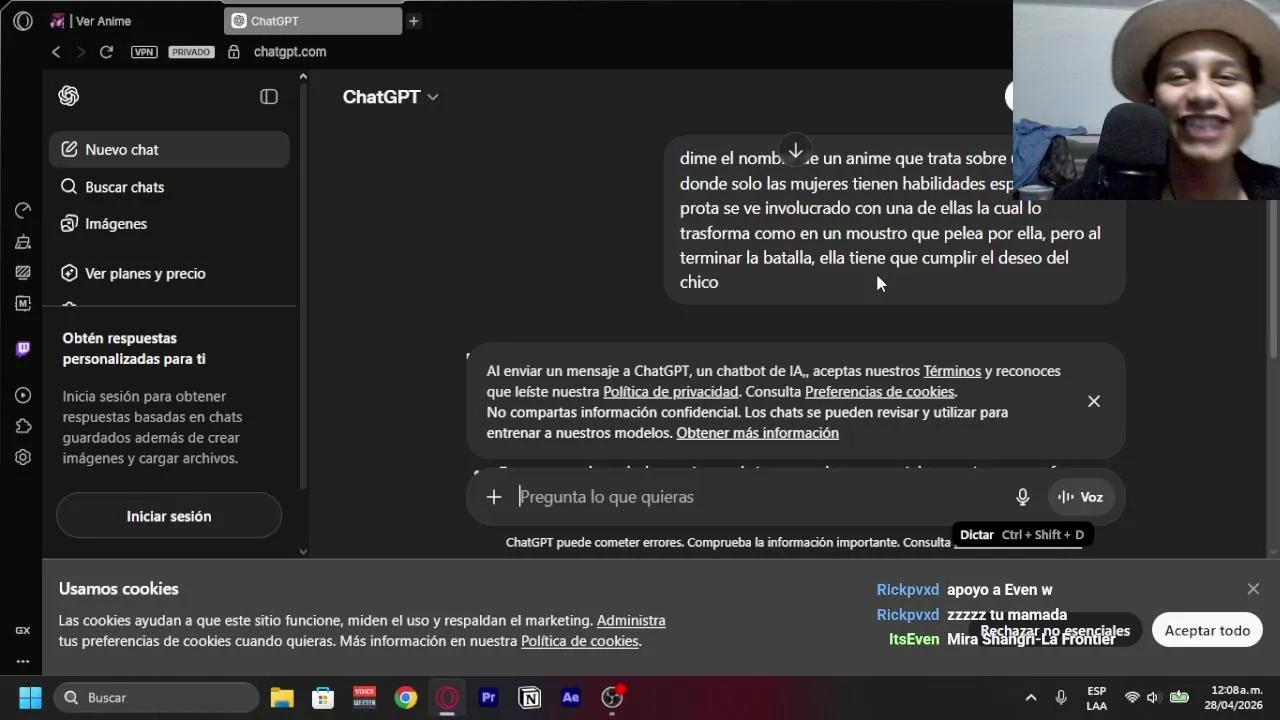Open the striped monitor icon in Opera sidebar
The image size is (1280, 720).
23,273
